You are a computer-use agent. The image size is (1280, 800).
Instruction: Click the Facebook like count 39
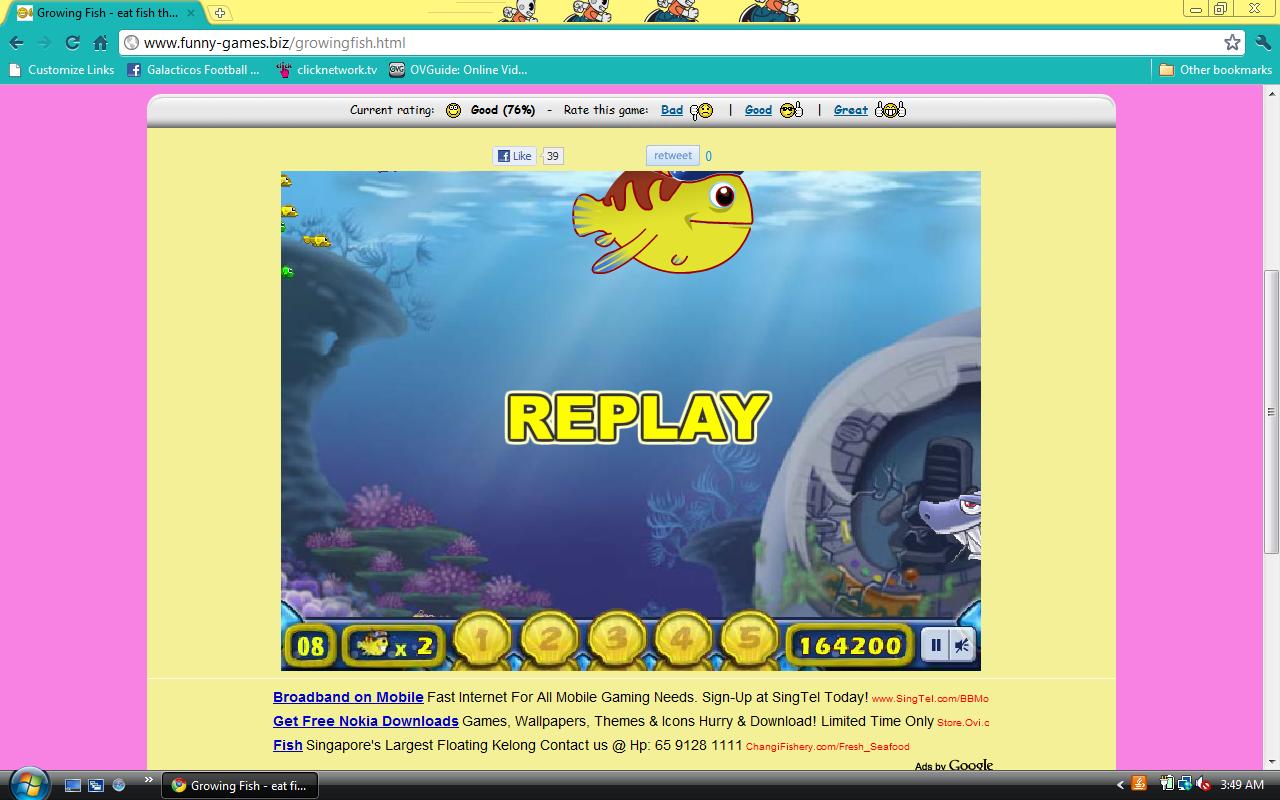(553, 156)
